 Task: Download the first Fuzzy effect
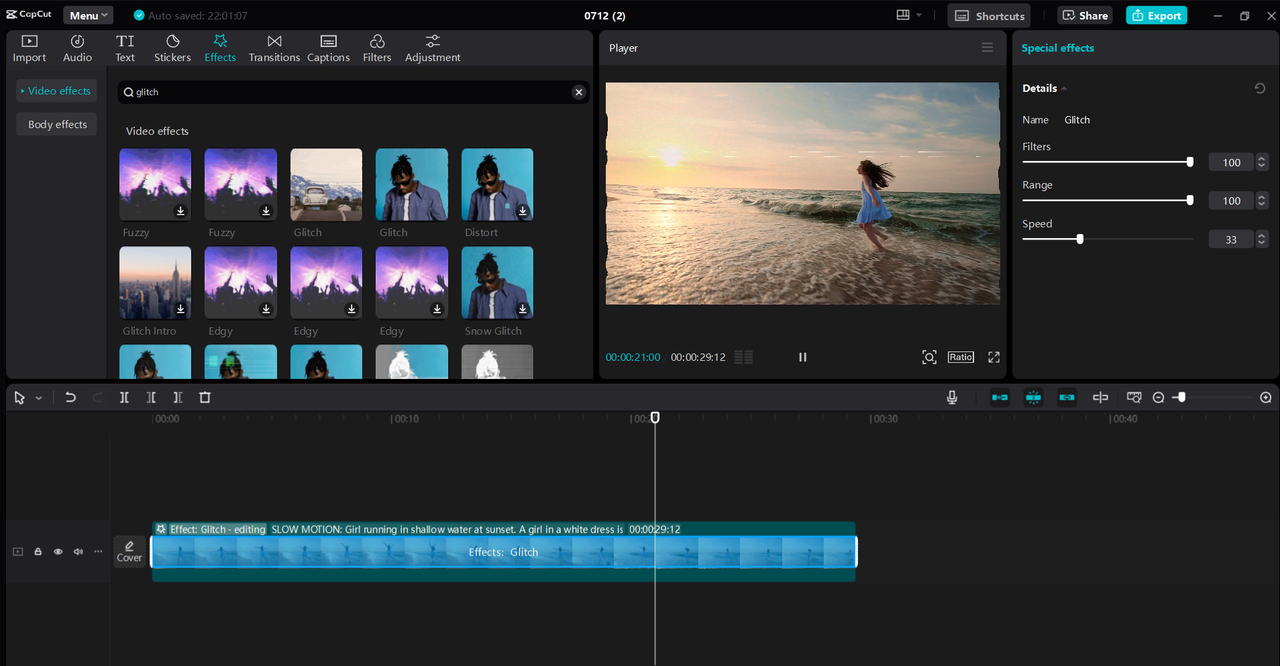coord(181,211)
